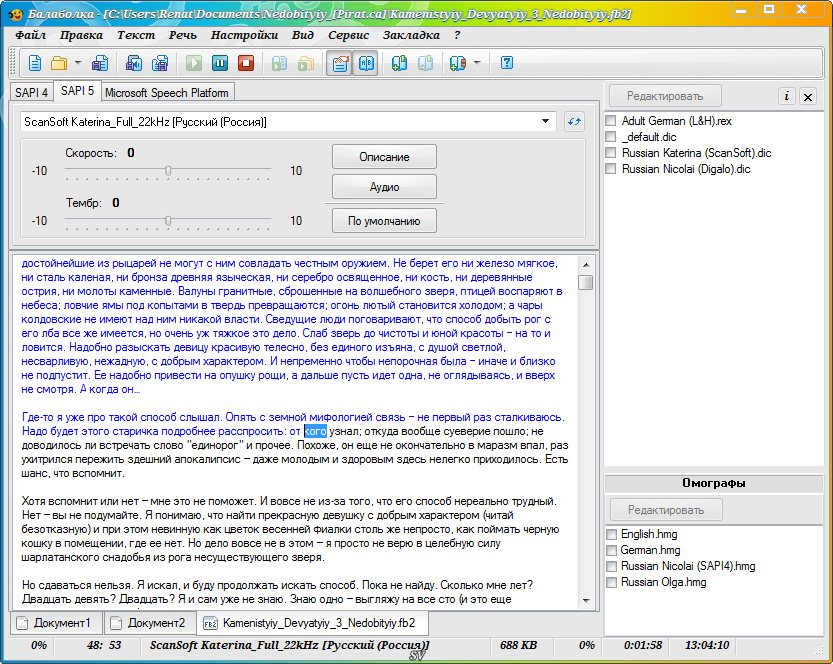Open the ScanSoft Katerina voice dropdown
This screenshot has width=833, height=664.
[546, 122]
